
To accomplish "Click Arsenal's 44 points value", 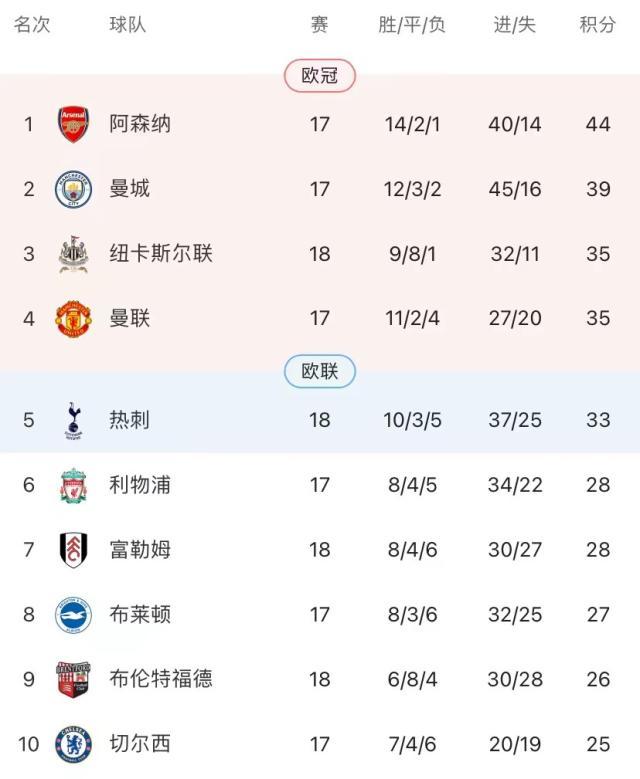I will pos(598,124).
